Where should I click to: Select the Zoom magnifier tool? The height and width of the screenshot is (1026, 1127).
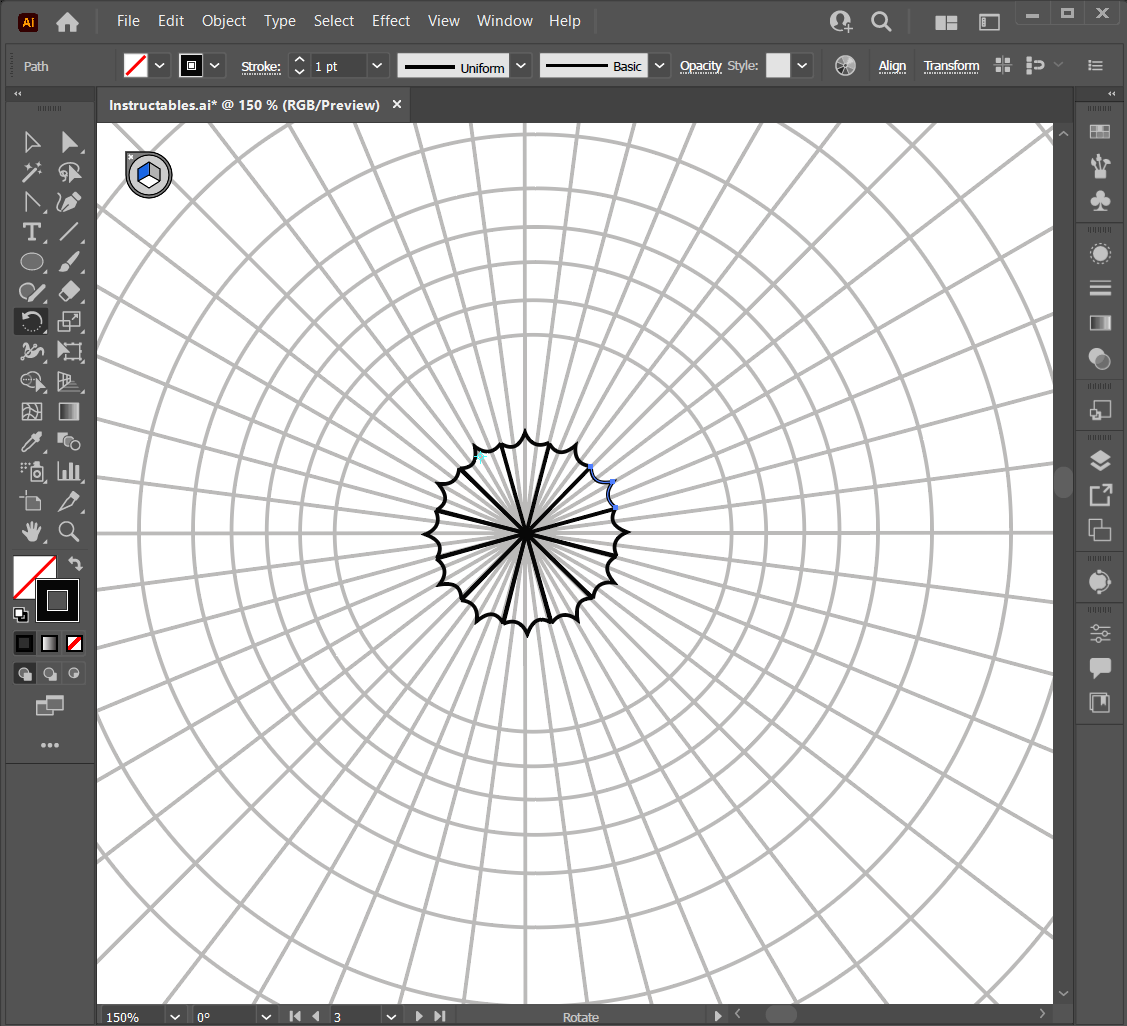pyautogui.click(x=69, y=531)
